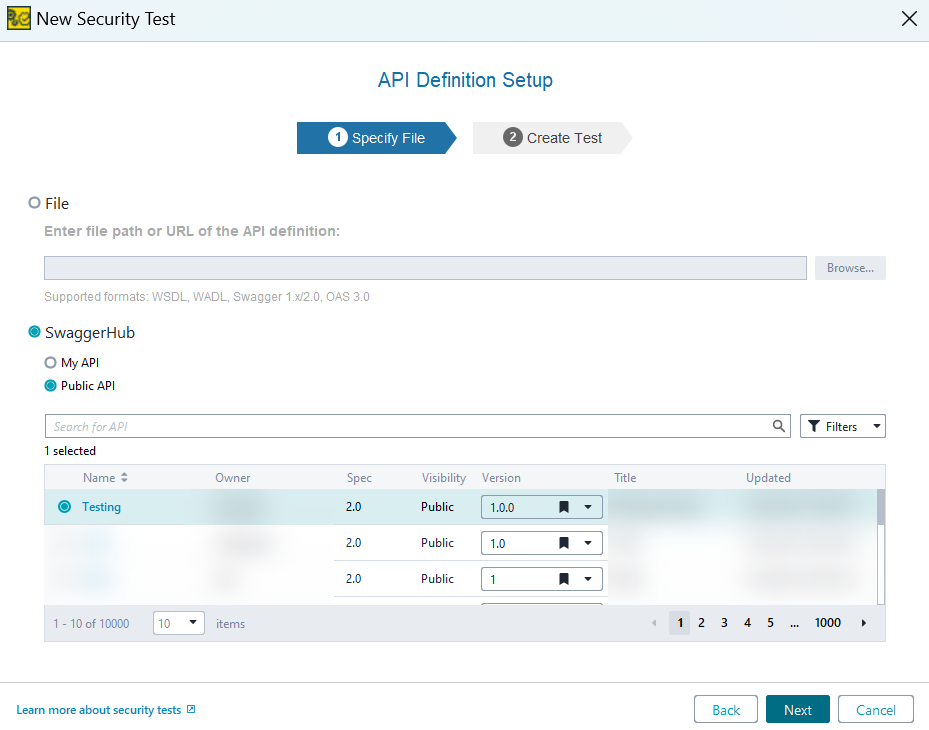
Task: Click the search magnifier icon in the API search bar
Action: 779,425
